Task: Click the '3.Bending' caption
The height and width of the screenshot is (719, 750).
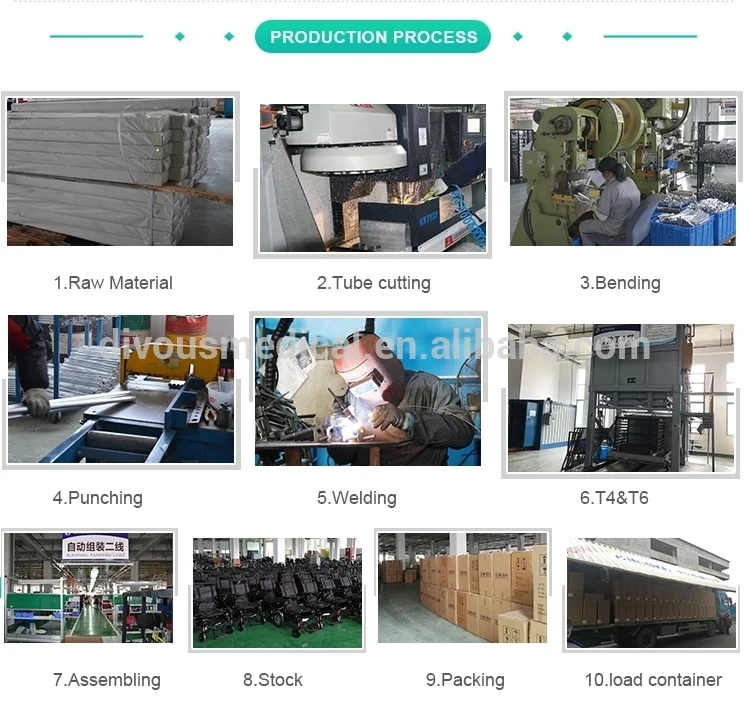Action: click(620, 283)
